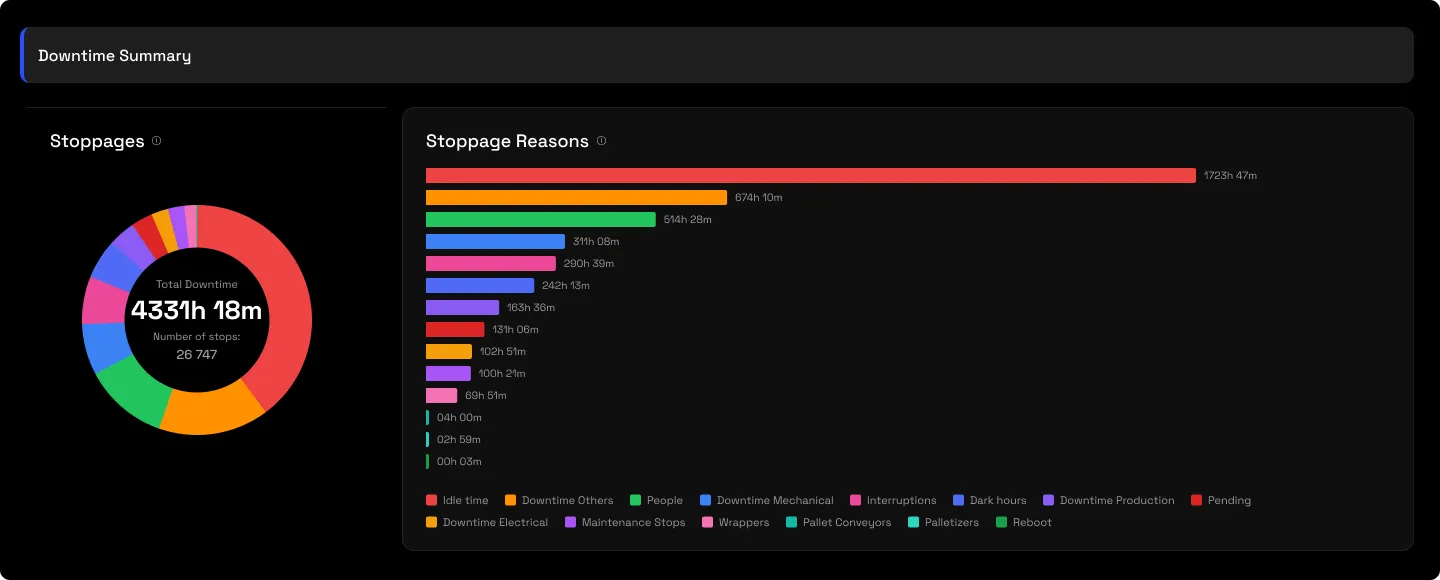The image size is (1440, 580).
Task: Select the green bar beside 514h 28m
Action: pos(541,219)
